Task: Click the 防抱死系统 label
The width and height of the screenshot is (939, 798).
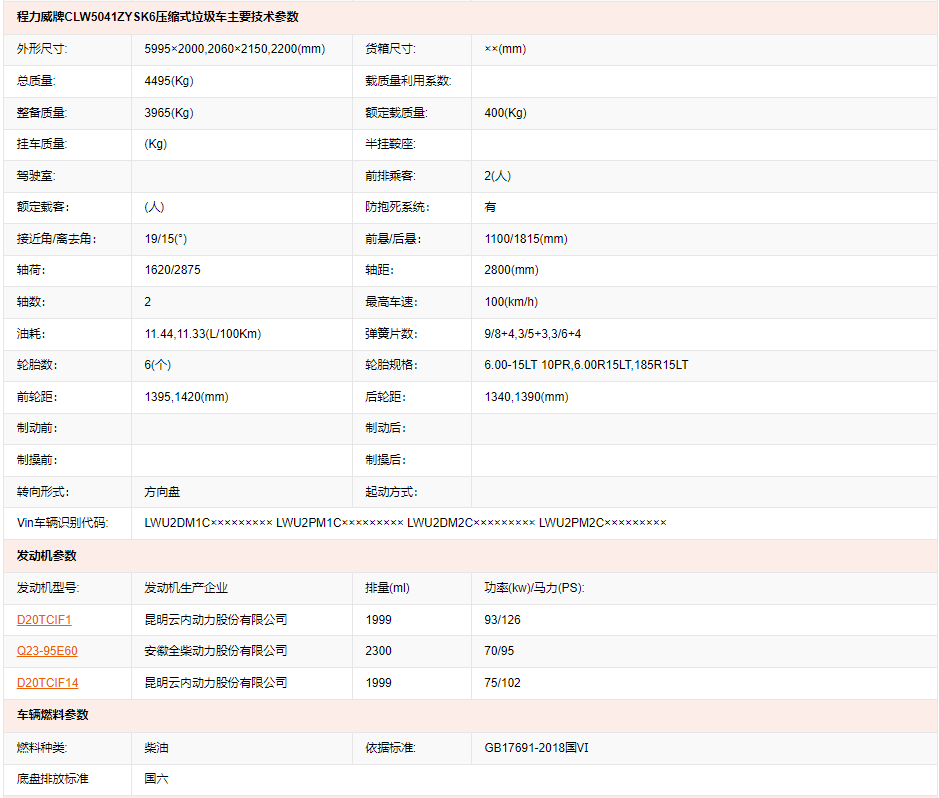Action: click(x=397, y=207)
